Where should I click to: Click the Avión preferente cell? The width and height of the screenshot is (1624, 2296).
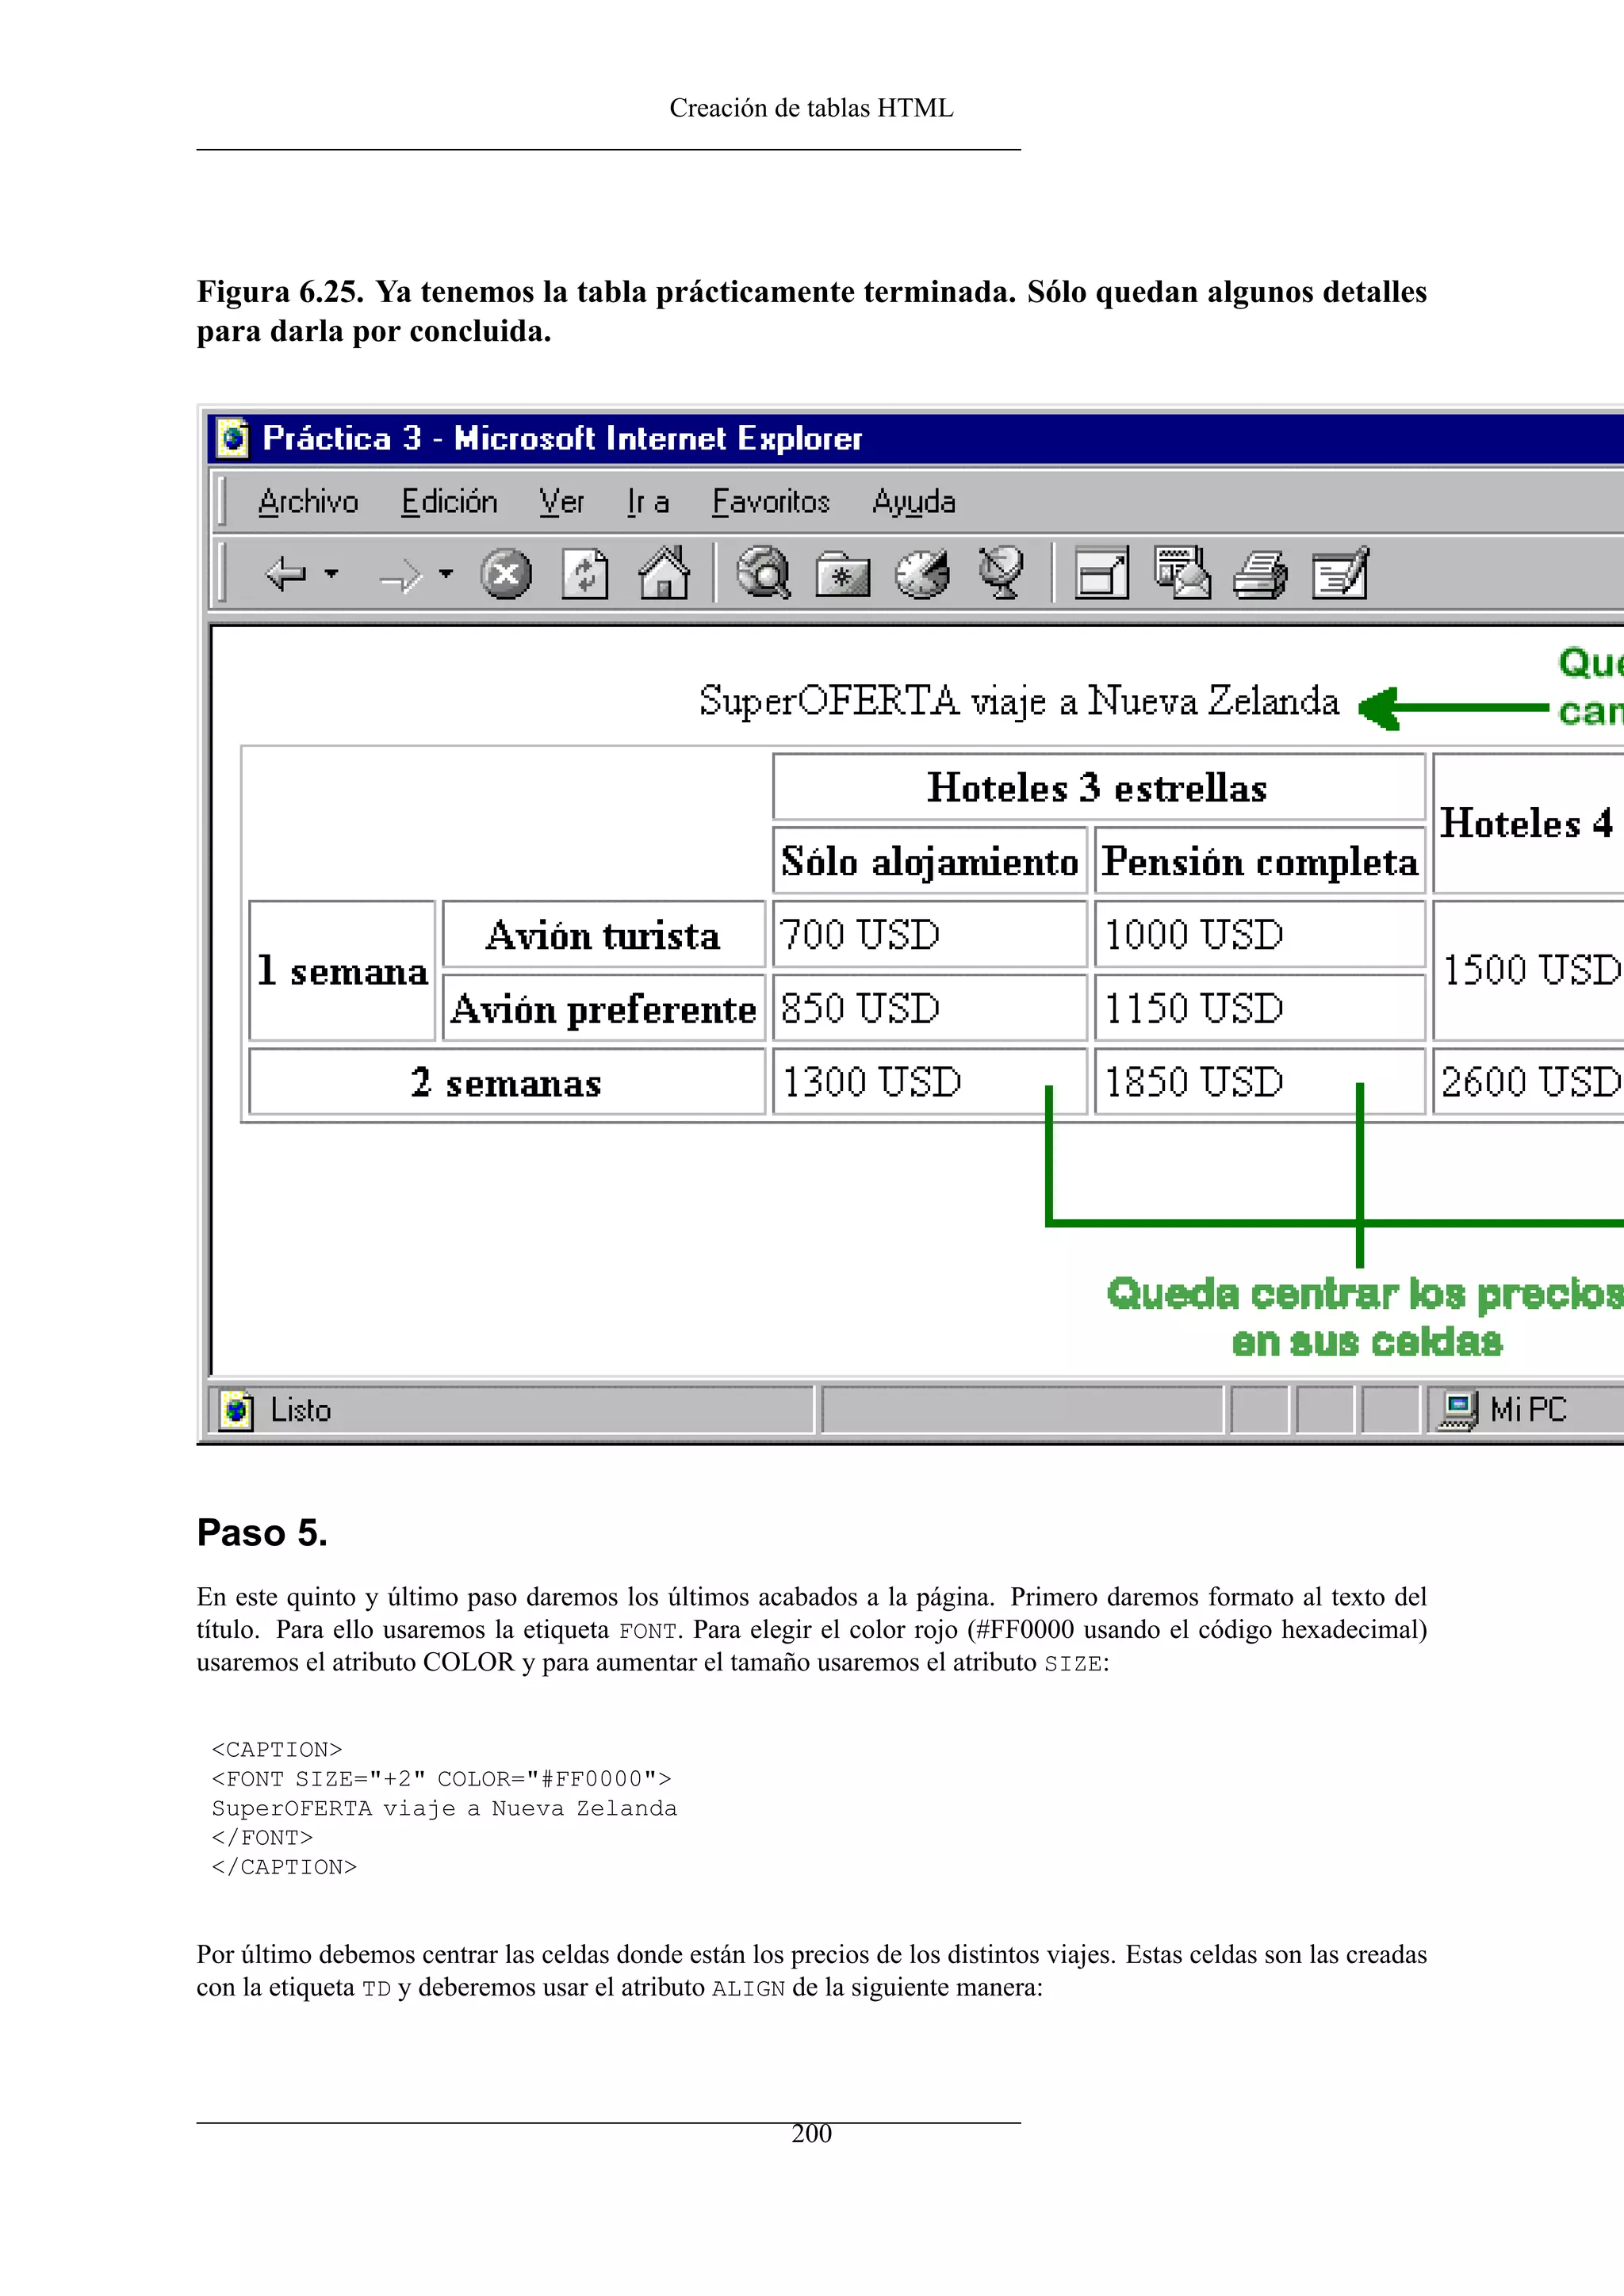tap(603, 1008)
